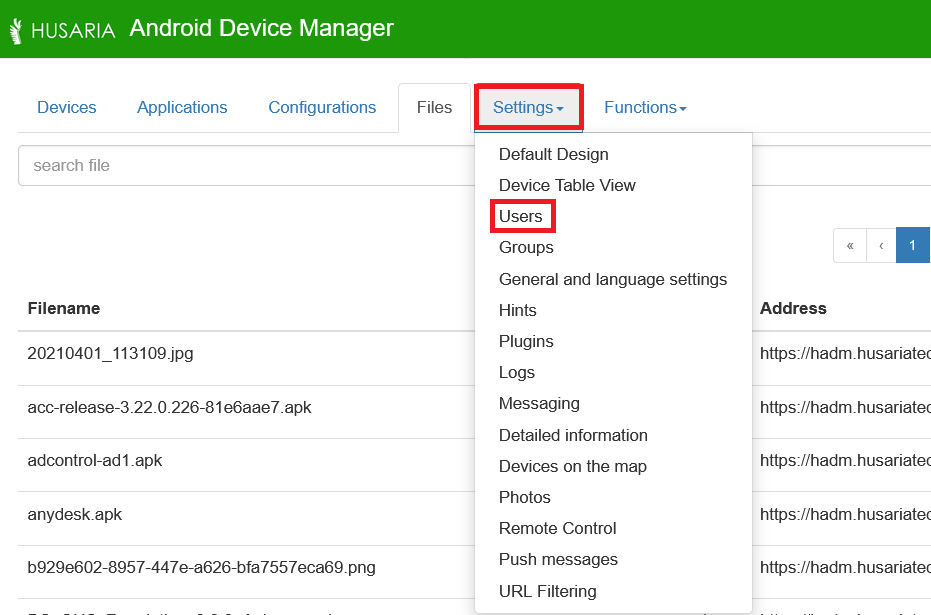Select Device Table View menu entry
Screen dimensions: 931x615
click(x=567, y=185)
